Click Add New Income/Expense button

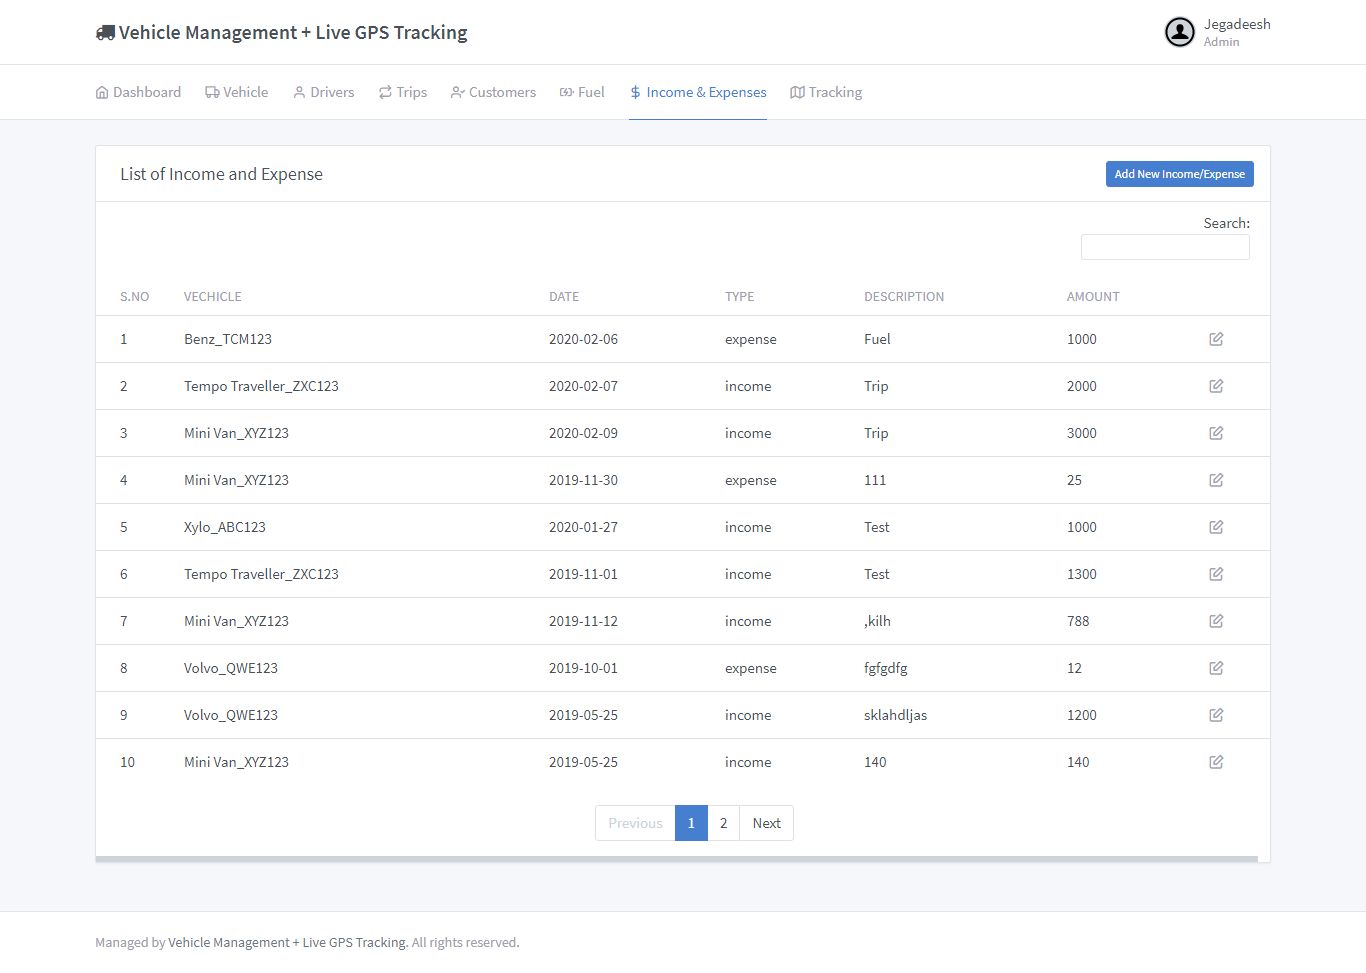1179,174
